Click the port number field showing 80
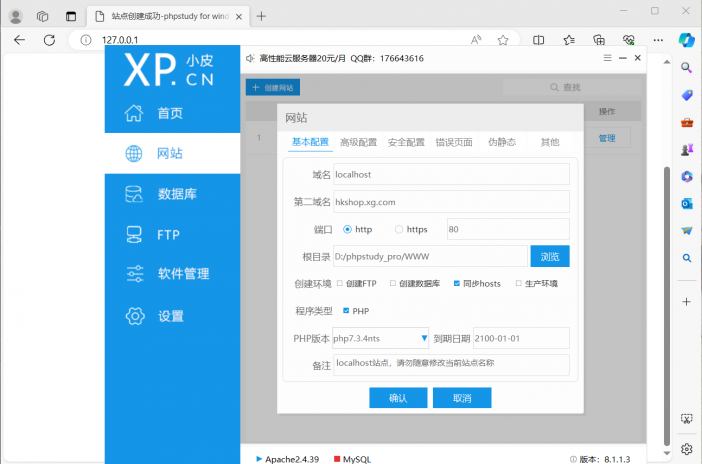Image resolution: width=702 pixels, height=464 pixels. click(508, 229)
